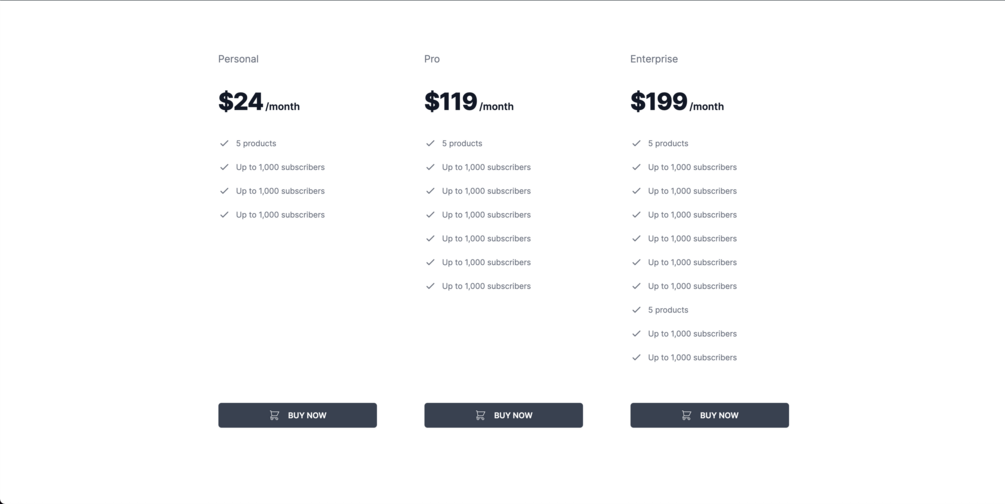Select the Personal plan title
1005x504 pixels.
238,59
